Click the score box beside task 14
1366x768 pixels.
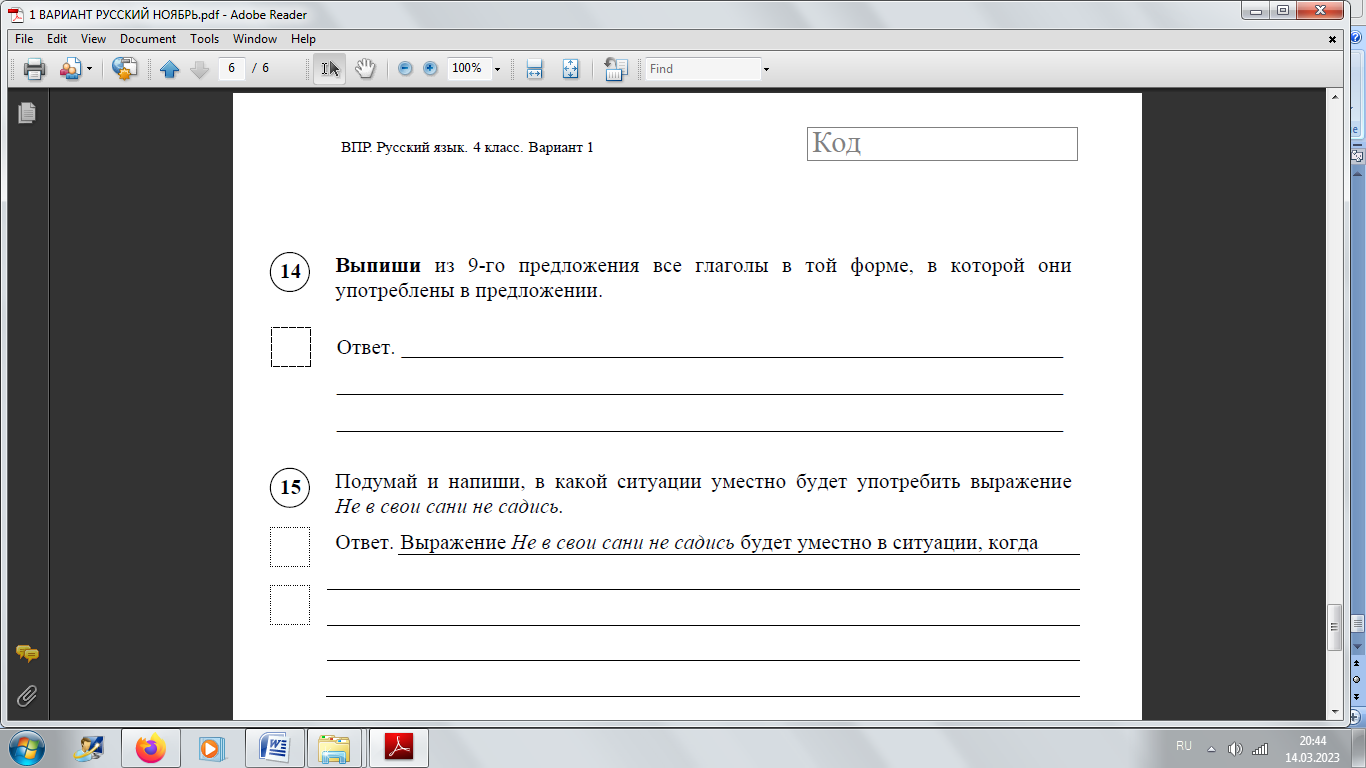(291, 347)
